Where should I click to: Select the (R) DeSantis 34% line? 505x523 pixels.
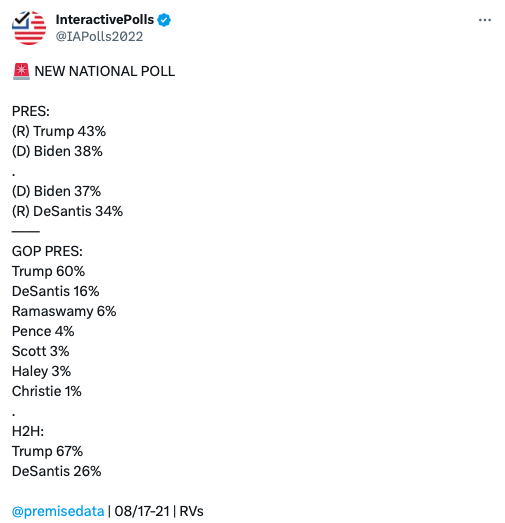[x=67, y=211]
